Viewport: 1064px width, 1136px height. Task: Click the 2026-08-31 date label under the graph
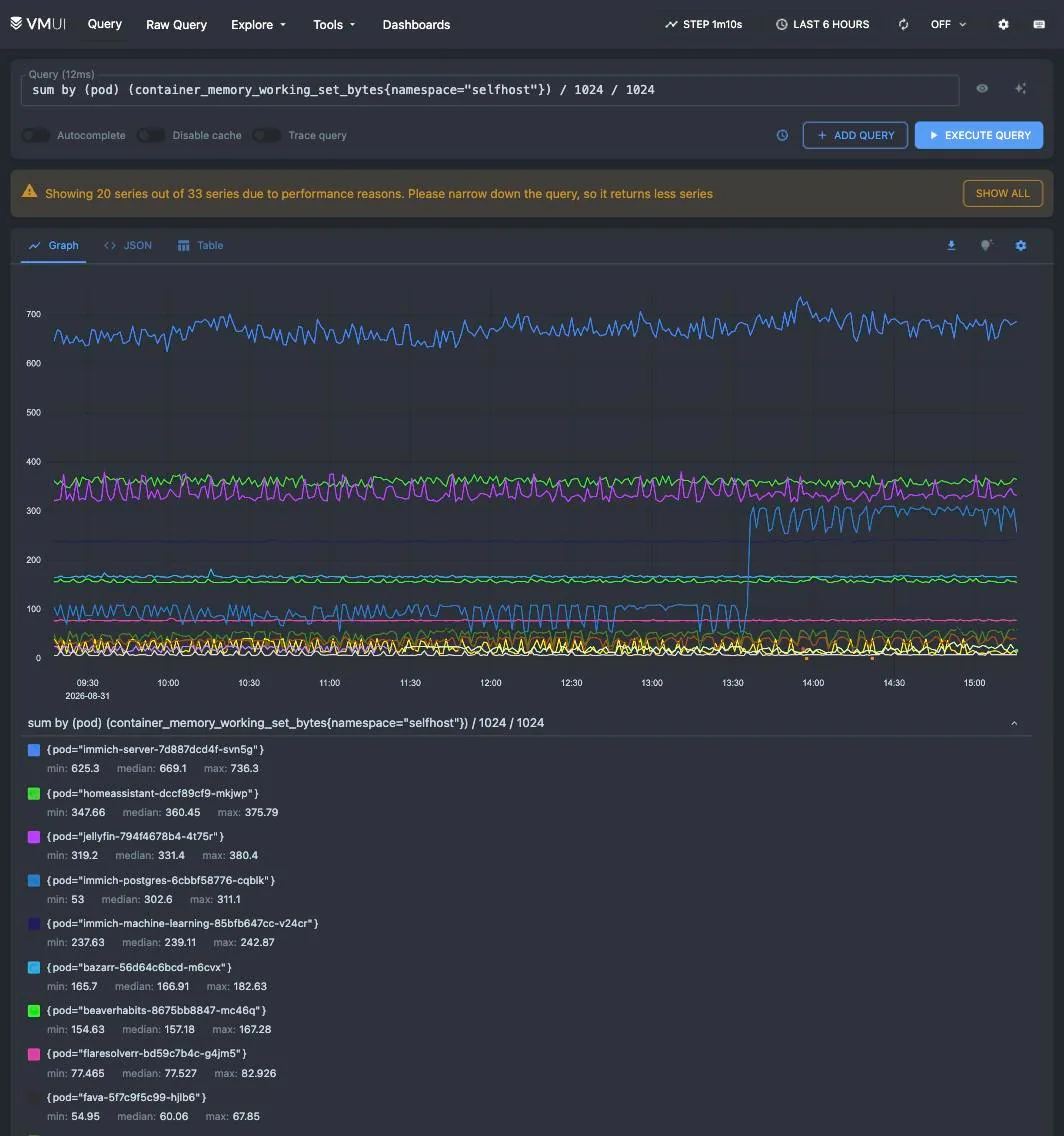point(87,696)
